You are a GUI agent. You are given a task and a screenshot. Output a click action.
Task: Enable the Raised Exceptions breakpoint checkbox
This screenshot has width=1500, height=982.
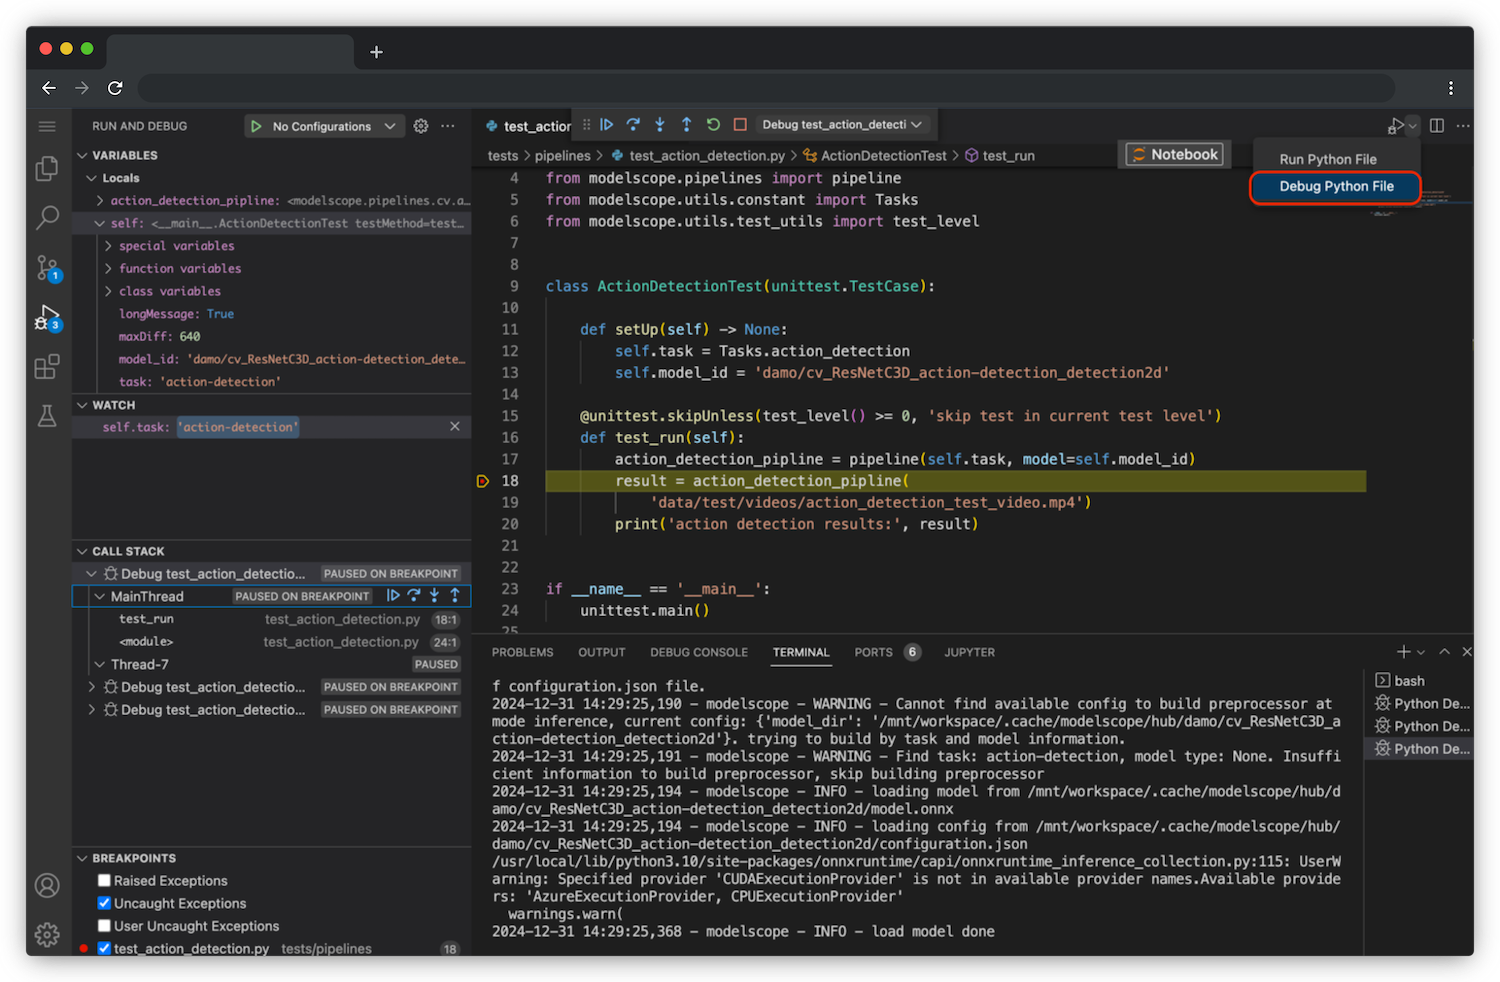pyautogui.click(x=104, y=880)
